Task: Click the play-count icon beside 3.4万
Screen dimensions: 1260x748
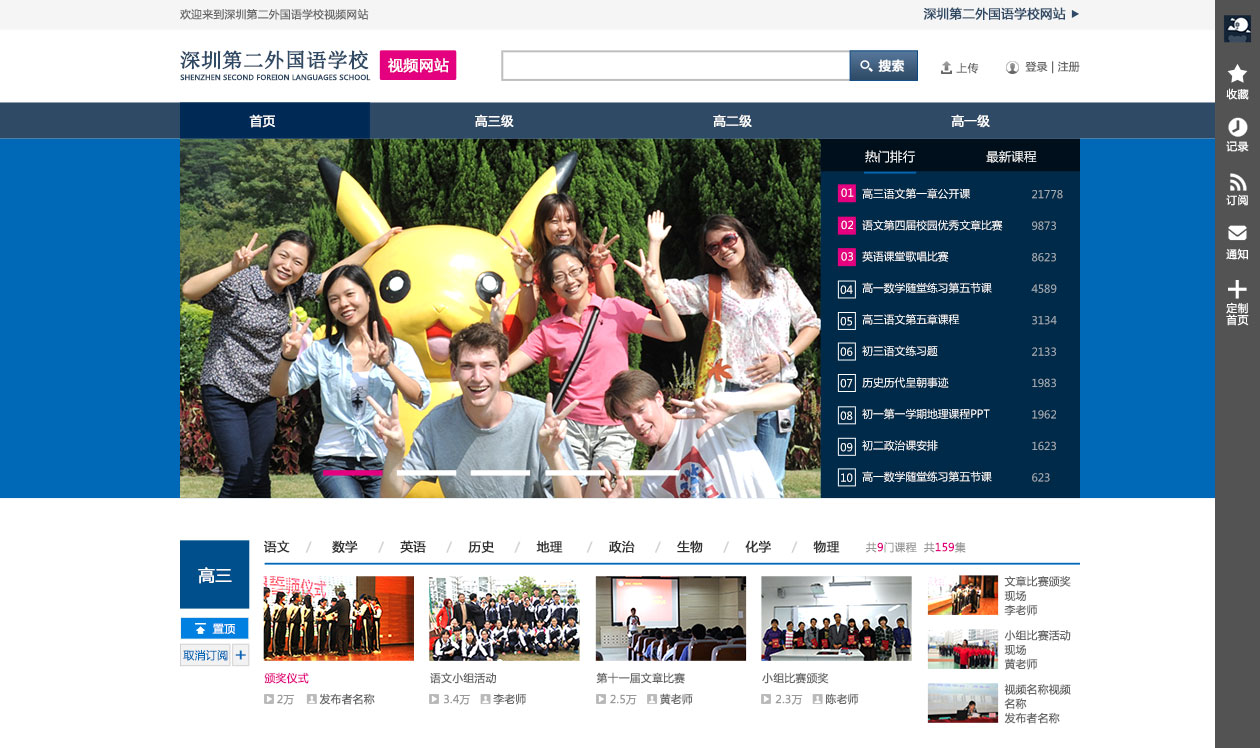Action: point(434,699)
